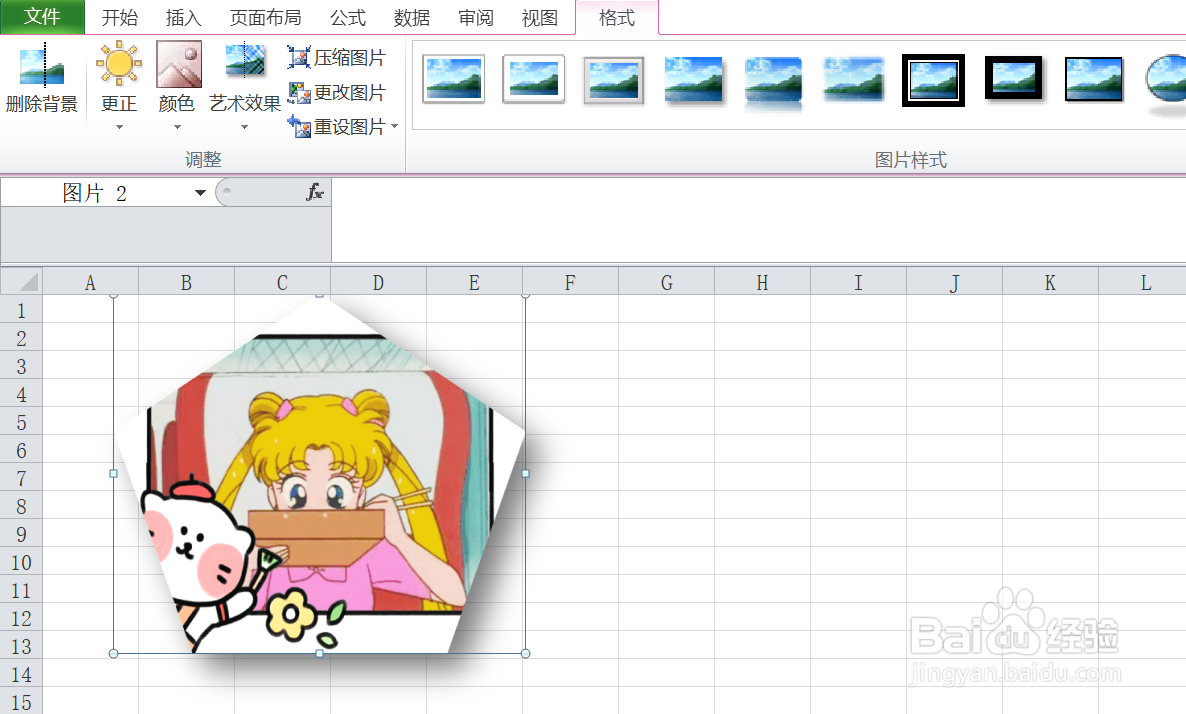This screenshot has width=1186, height=714.
Task: Switch to the Home (开始) tab
Action: (120, 17)
